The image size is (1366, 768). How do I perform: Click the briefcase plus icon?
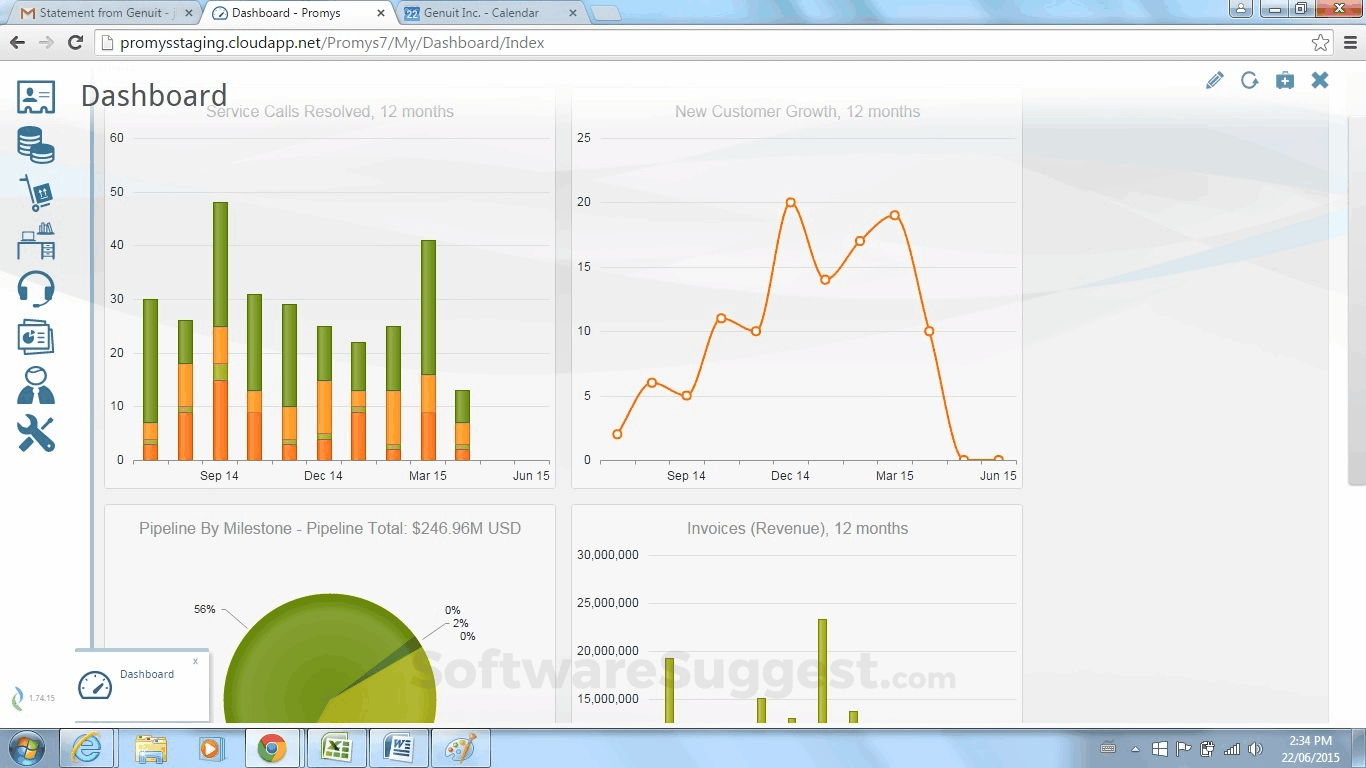pyautogui.click(x=1285, y=80)
